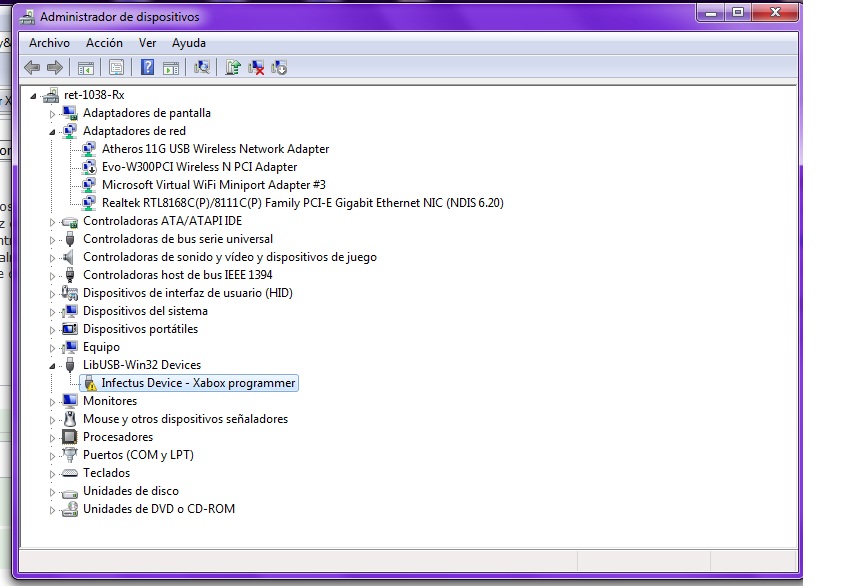Minimize the Administrador de dispositivos window

711,12
